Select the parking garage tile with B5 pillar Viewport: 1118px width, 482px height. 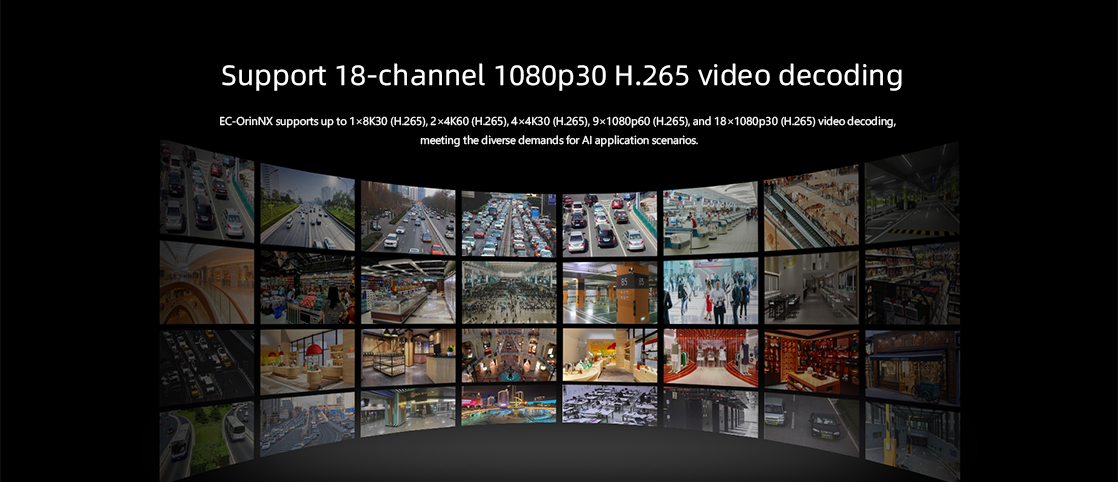(x=610, y=292)
